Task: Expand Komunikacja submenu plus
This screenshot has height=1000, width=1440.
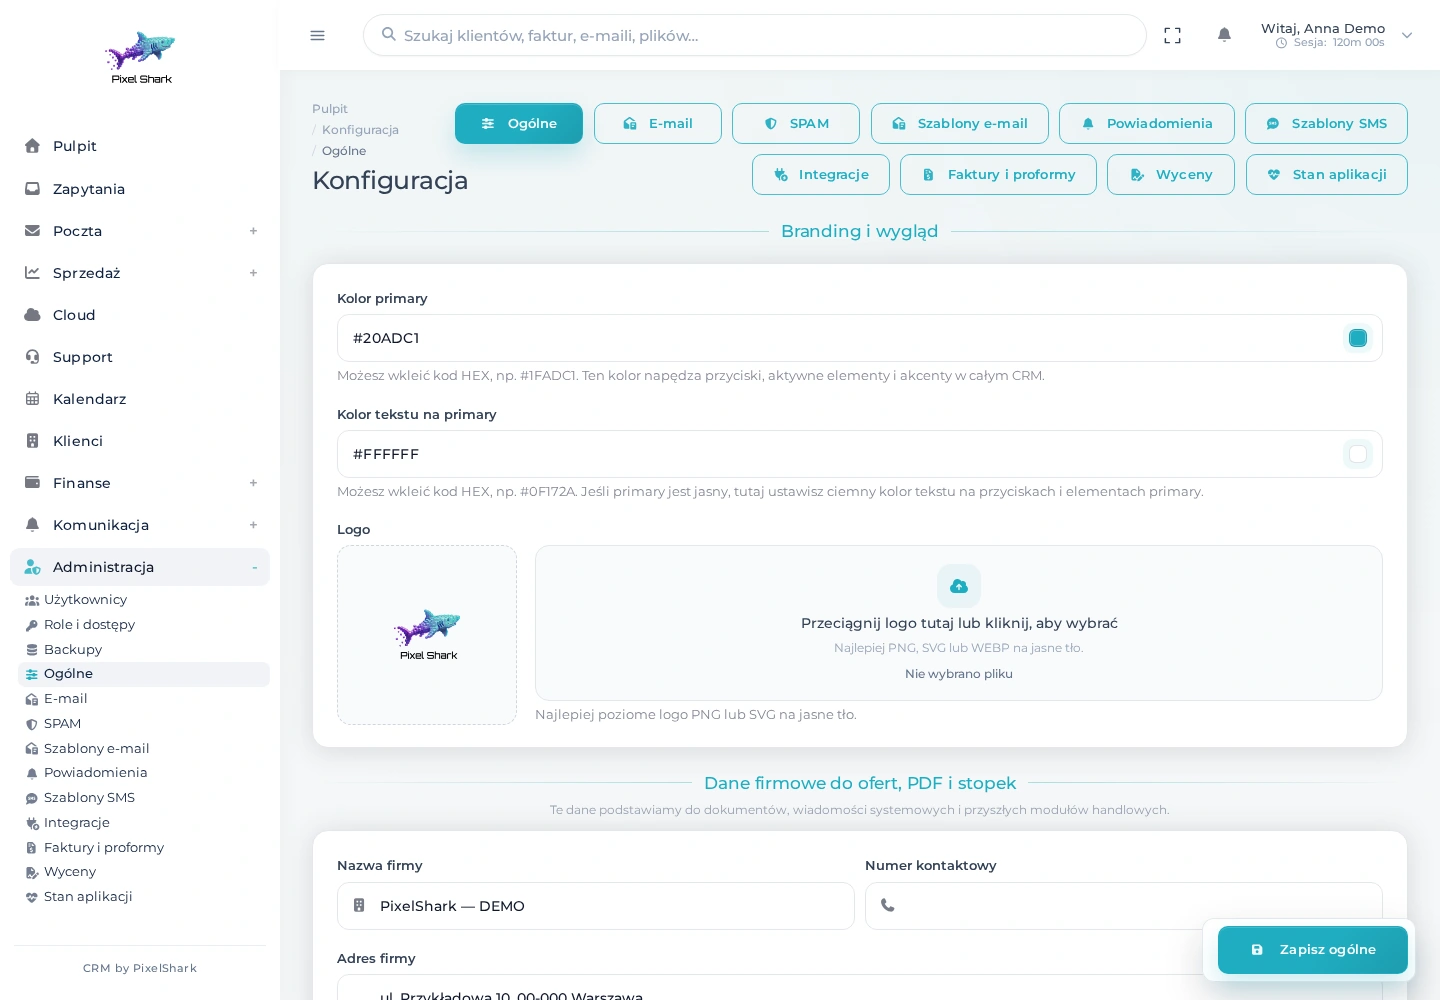Action: click(253, 525)
